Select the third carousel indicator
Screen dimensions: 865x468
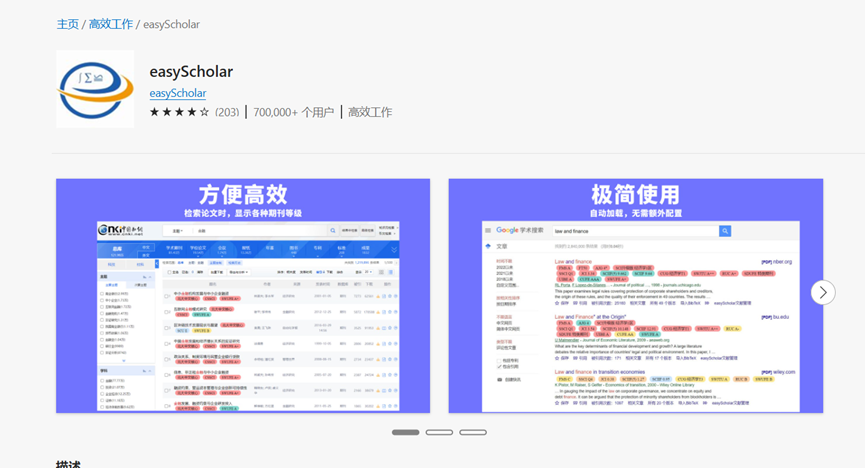pyautogui.click(x=473, y=432)
